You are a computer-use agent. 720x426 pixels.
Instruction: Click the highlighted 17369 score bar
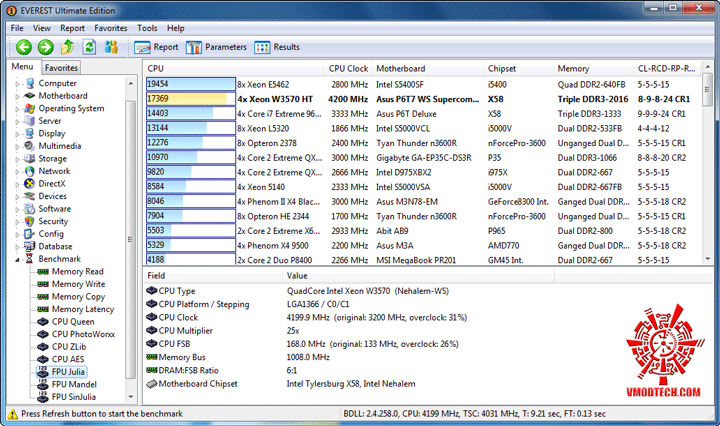click(x=191, y=99)
